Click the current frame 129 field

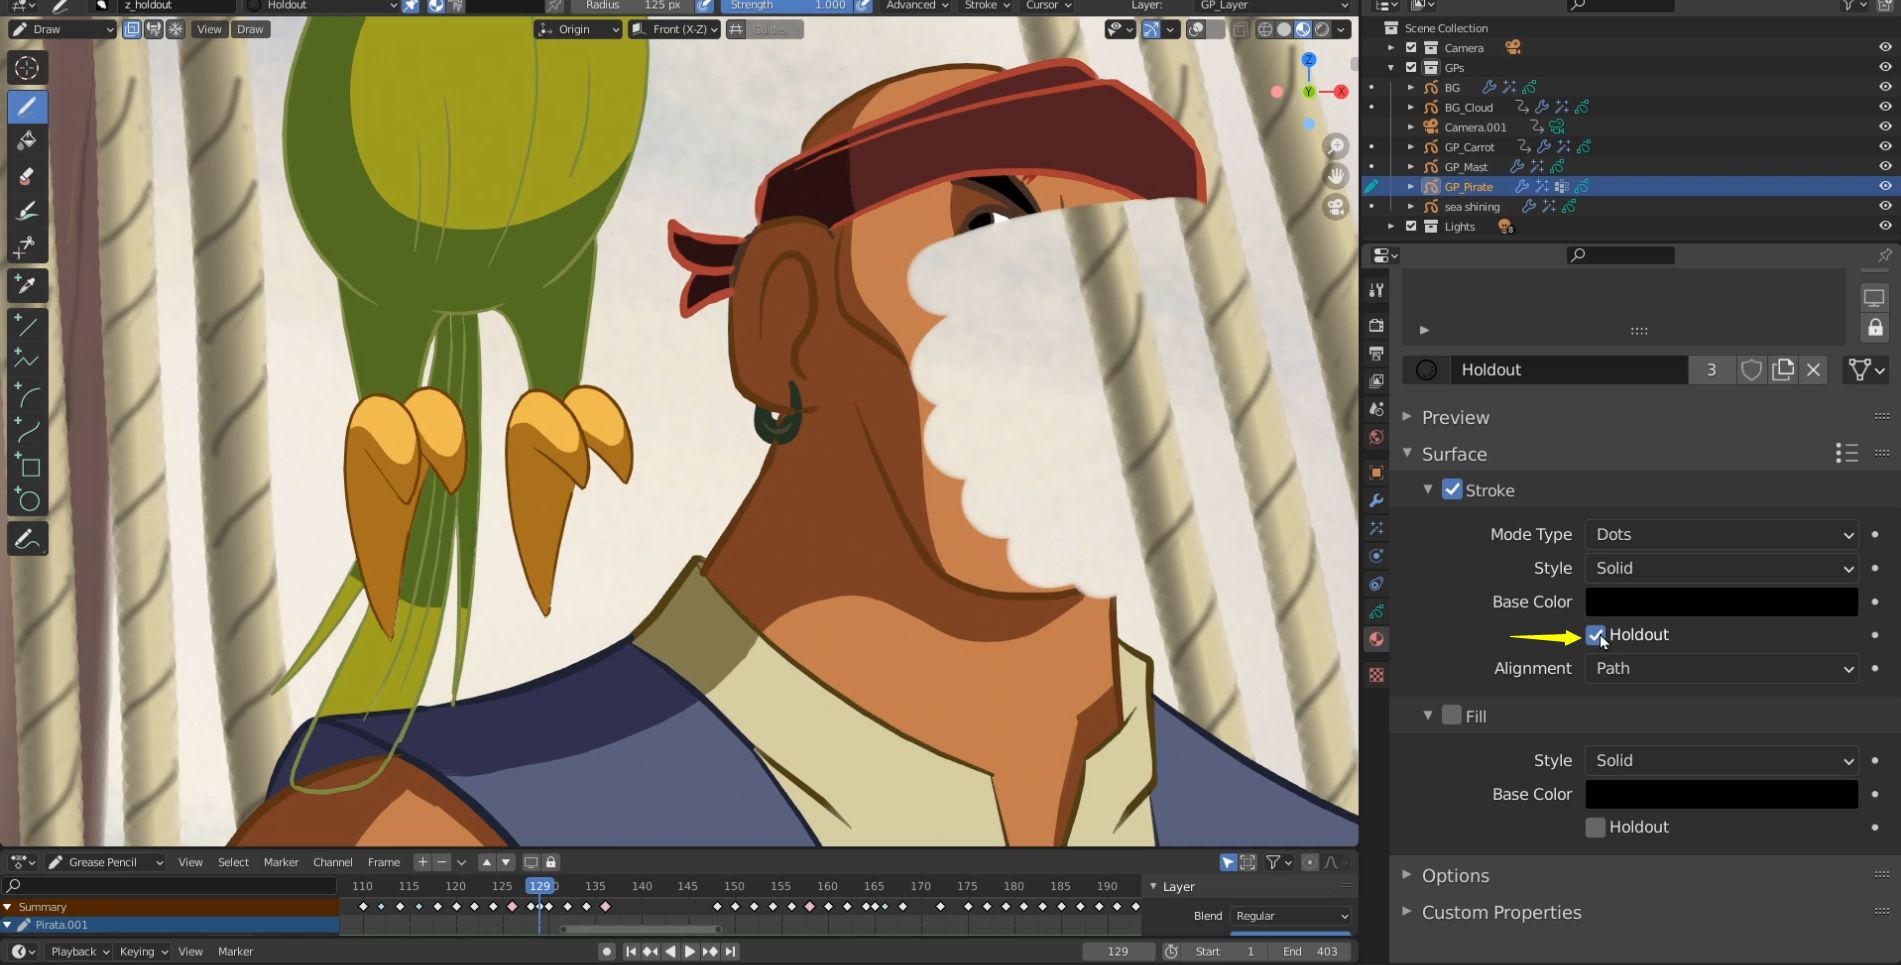(x=1118, y=952)
